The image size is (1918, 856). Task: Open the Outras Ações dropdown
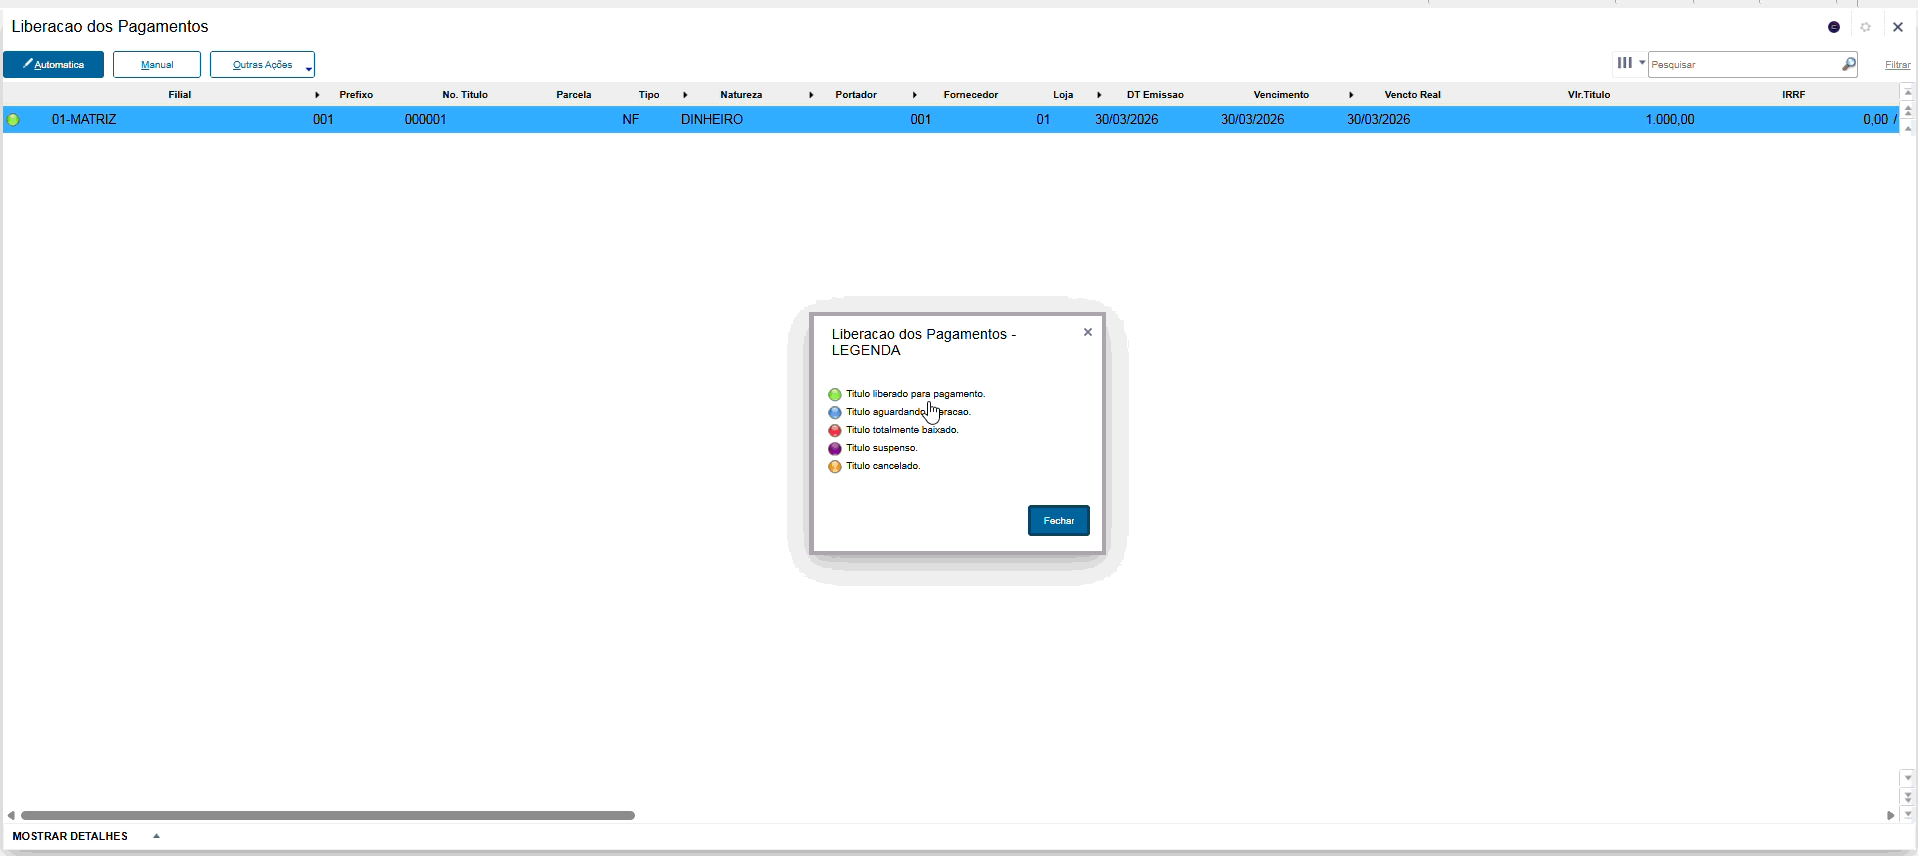pos(262,64)
